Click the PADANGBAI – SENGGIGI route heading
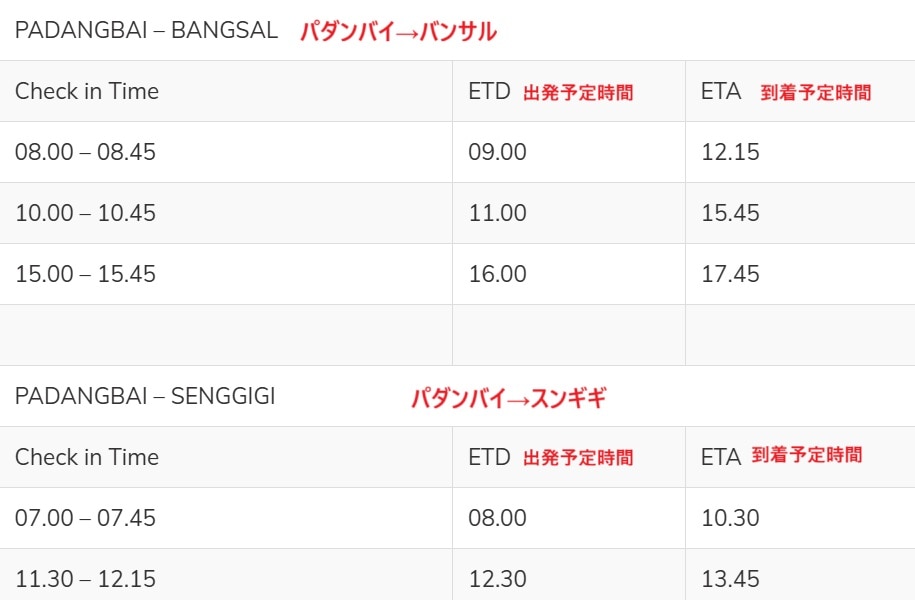 tap(145, 396)
